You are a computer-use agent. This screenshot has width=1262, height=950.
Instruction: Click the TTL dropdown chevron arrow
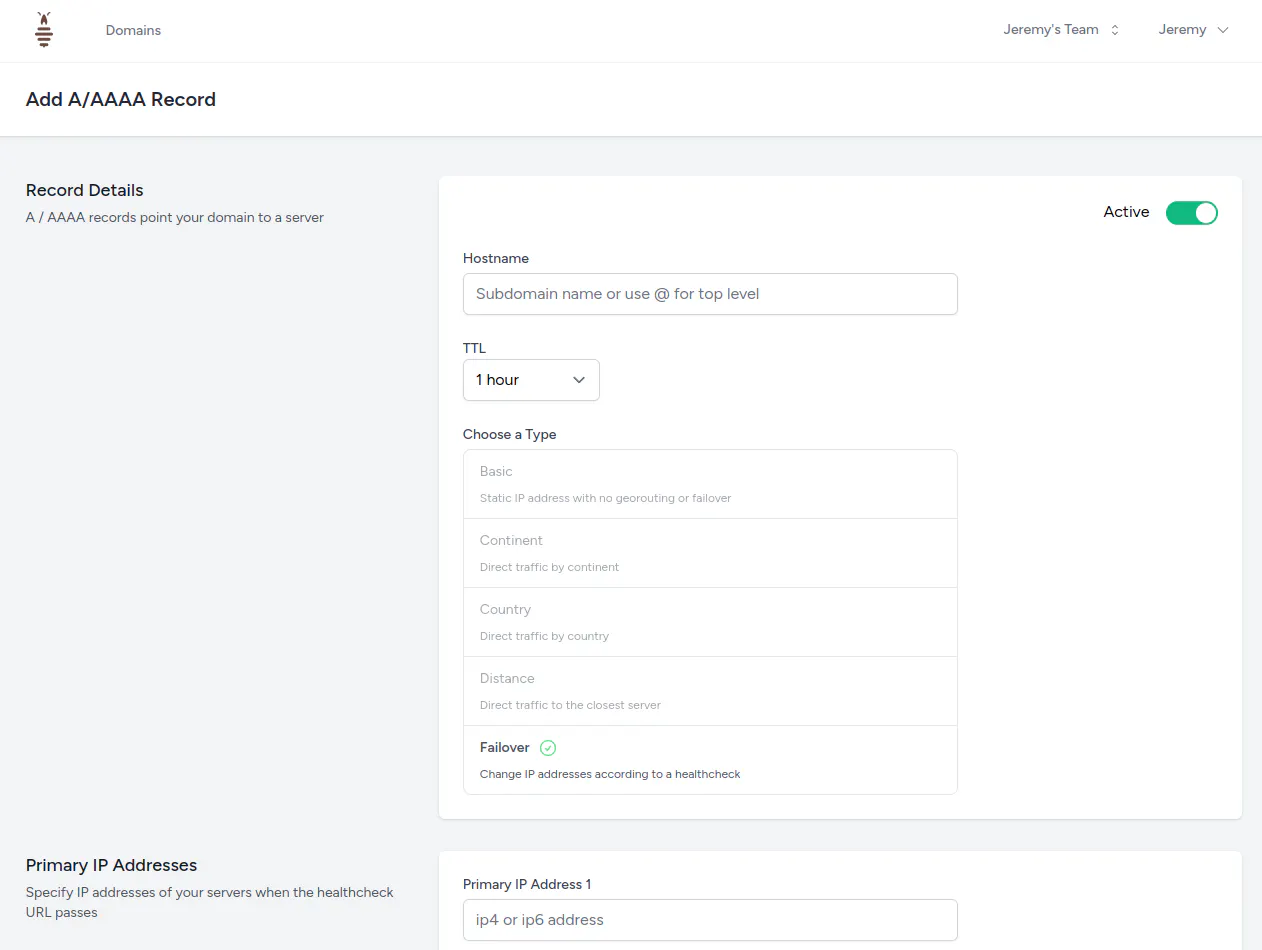pyautogui.click(x=579, y=380)
